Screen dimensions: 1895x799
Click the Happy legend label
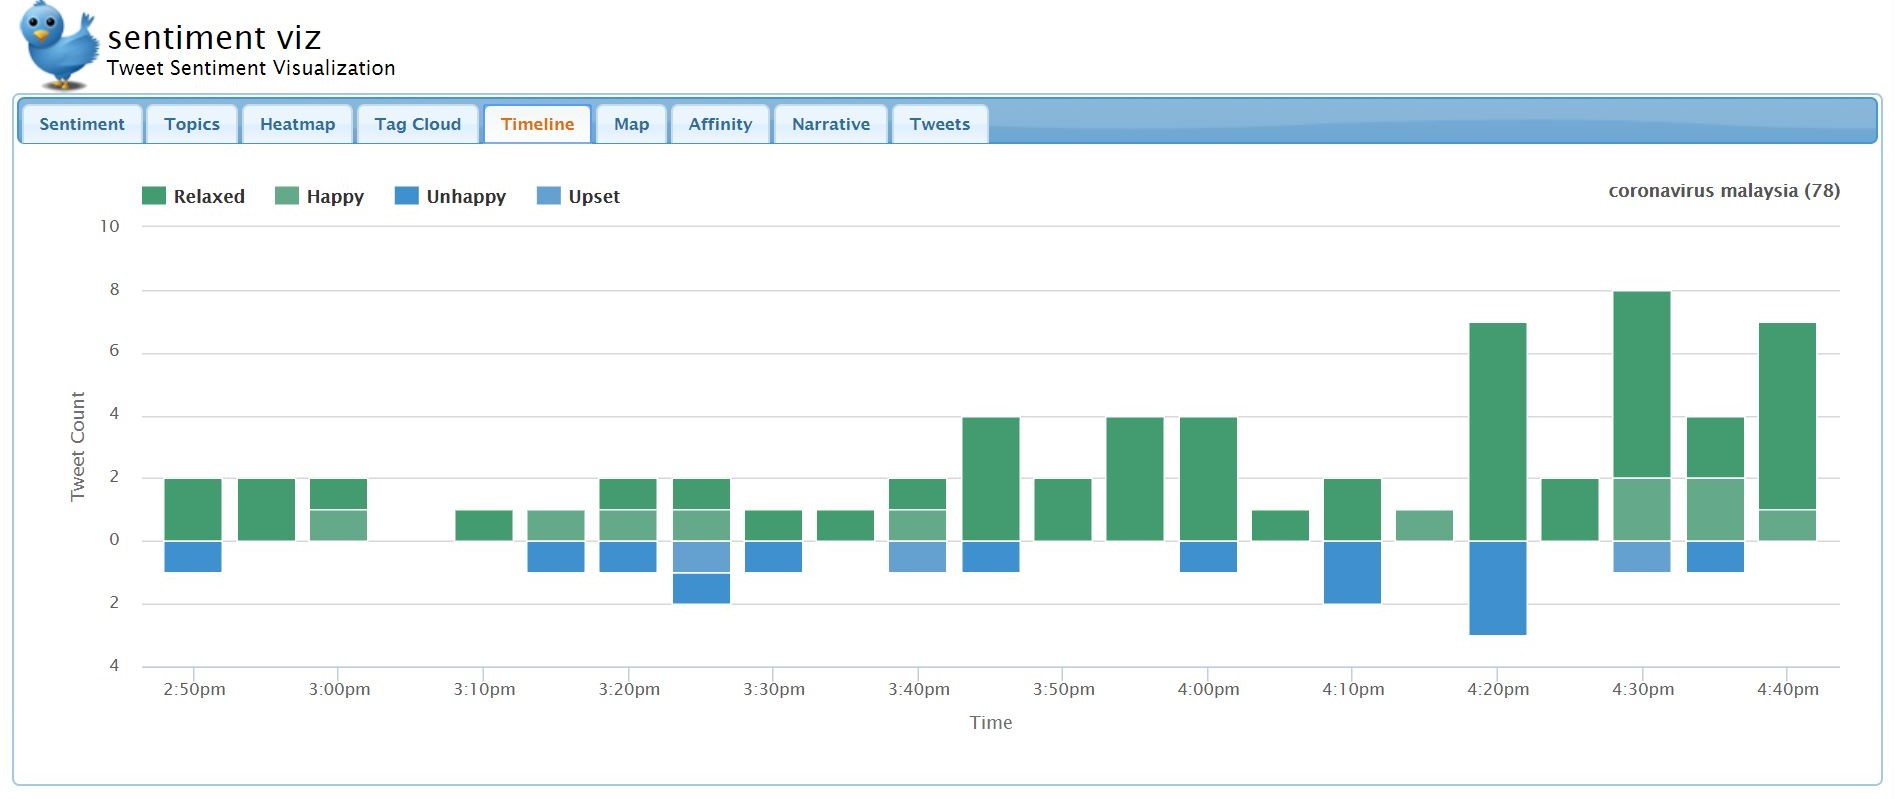point(335,197)
